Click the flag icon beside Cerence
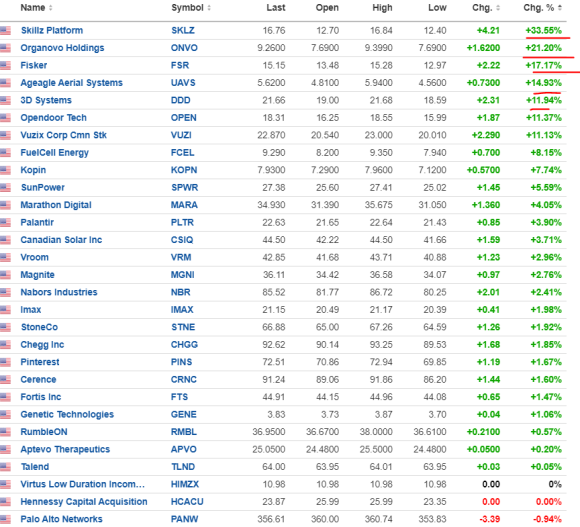The image size is (580, 527). [6, 379]
